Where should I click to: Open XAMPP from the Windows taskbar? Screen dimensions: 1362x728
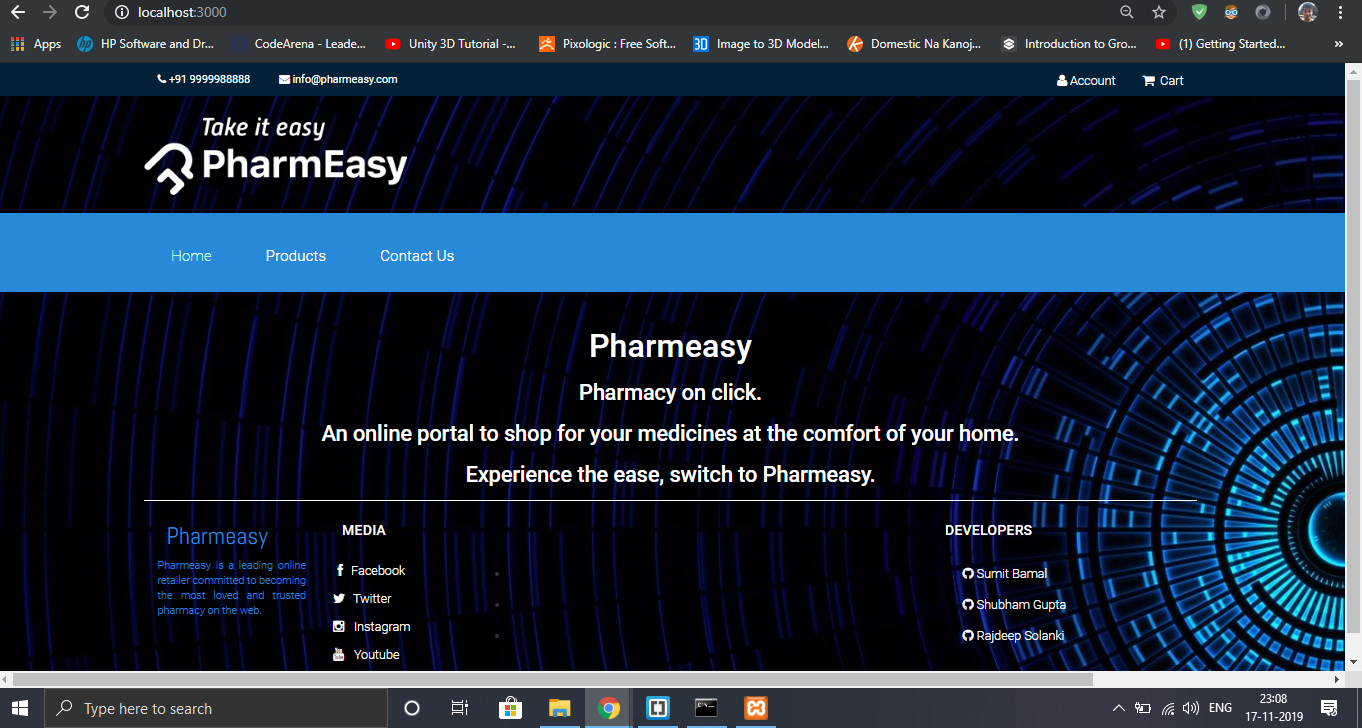tap(756, 708)
